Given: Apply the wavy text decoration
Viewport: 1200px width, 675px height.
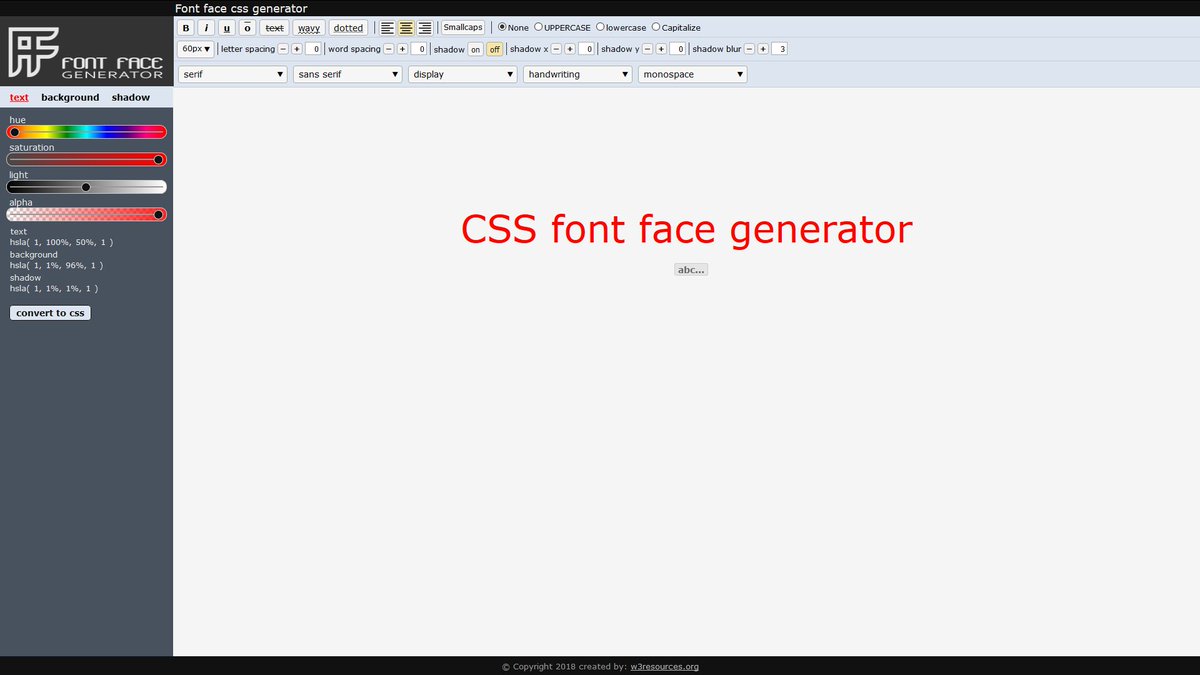Looking at the screenshot, I should [308, 27].
